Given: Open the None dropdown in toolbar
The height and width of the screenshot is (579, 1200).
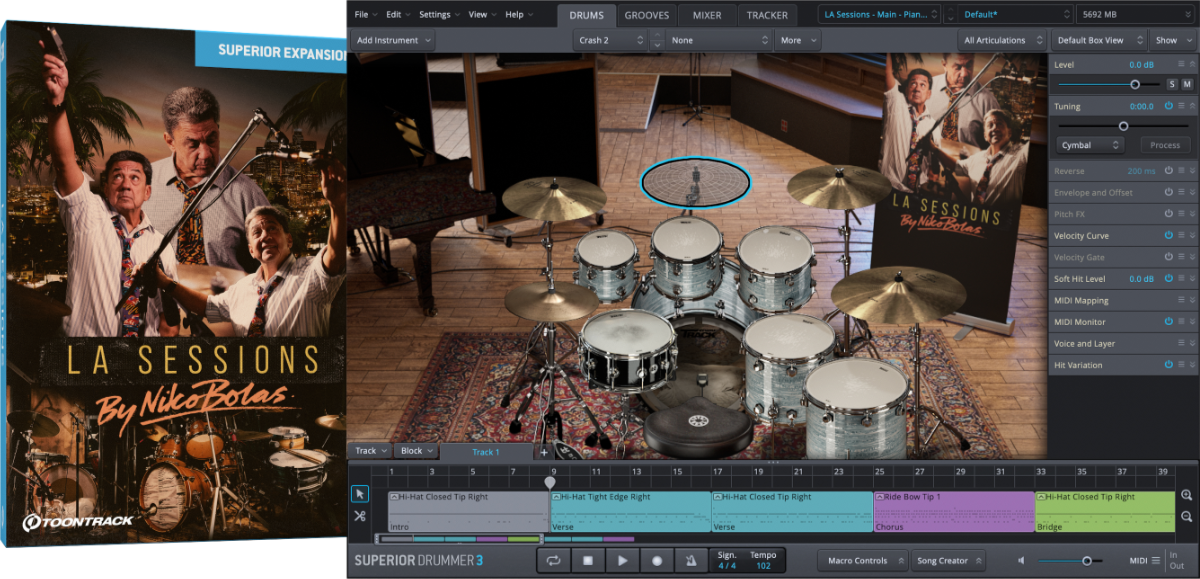Looking at the screenshot, I should tap(719, 40).
